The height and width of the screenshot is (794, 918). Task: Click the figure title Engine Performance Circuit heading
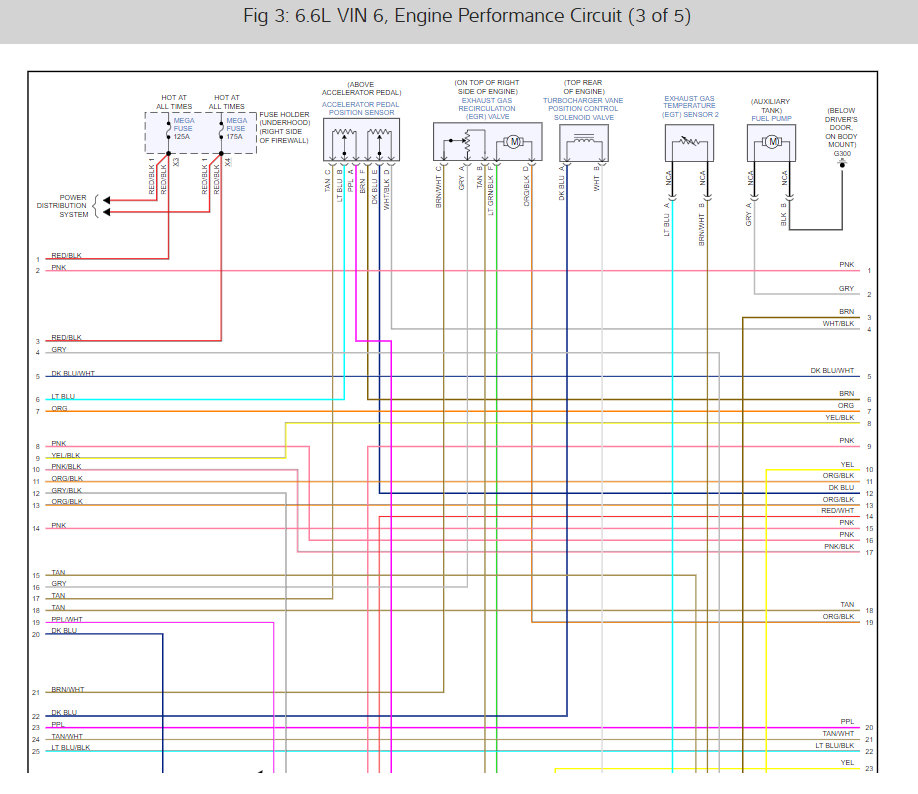[467, 16]
